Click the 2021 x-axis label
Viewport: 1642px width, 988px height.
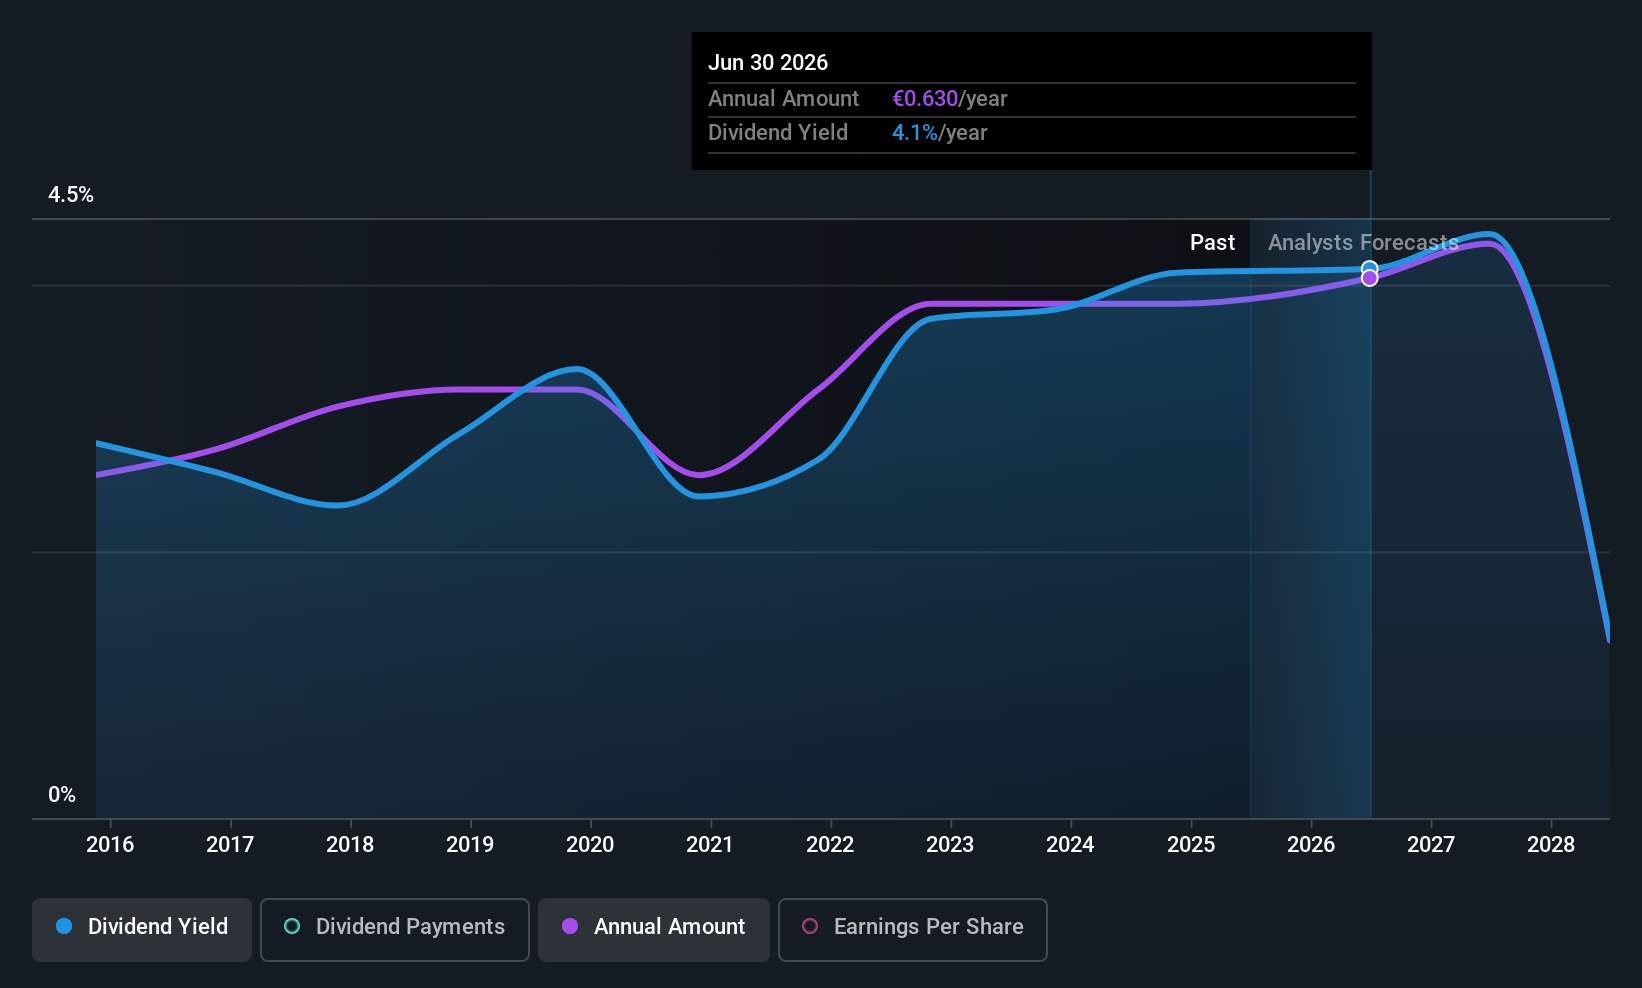710,845
